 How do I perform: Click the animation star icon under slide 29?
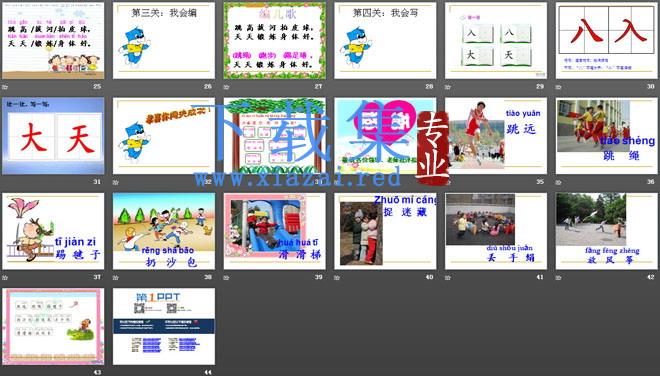tap(448, 87)
